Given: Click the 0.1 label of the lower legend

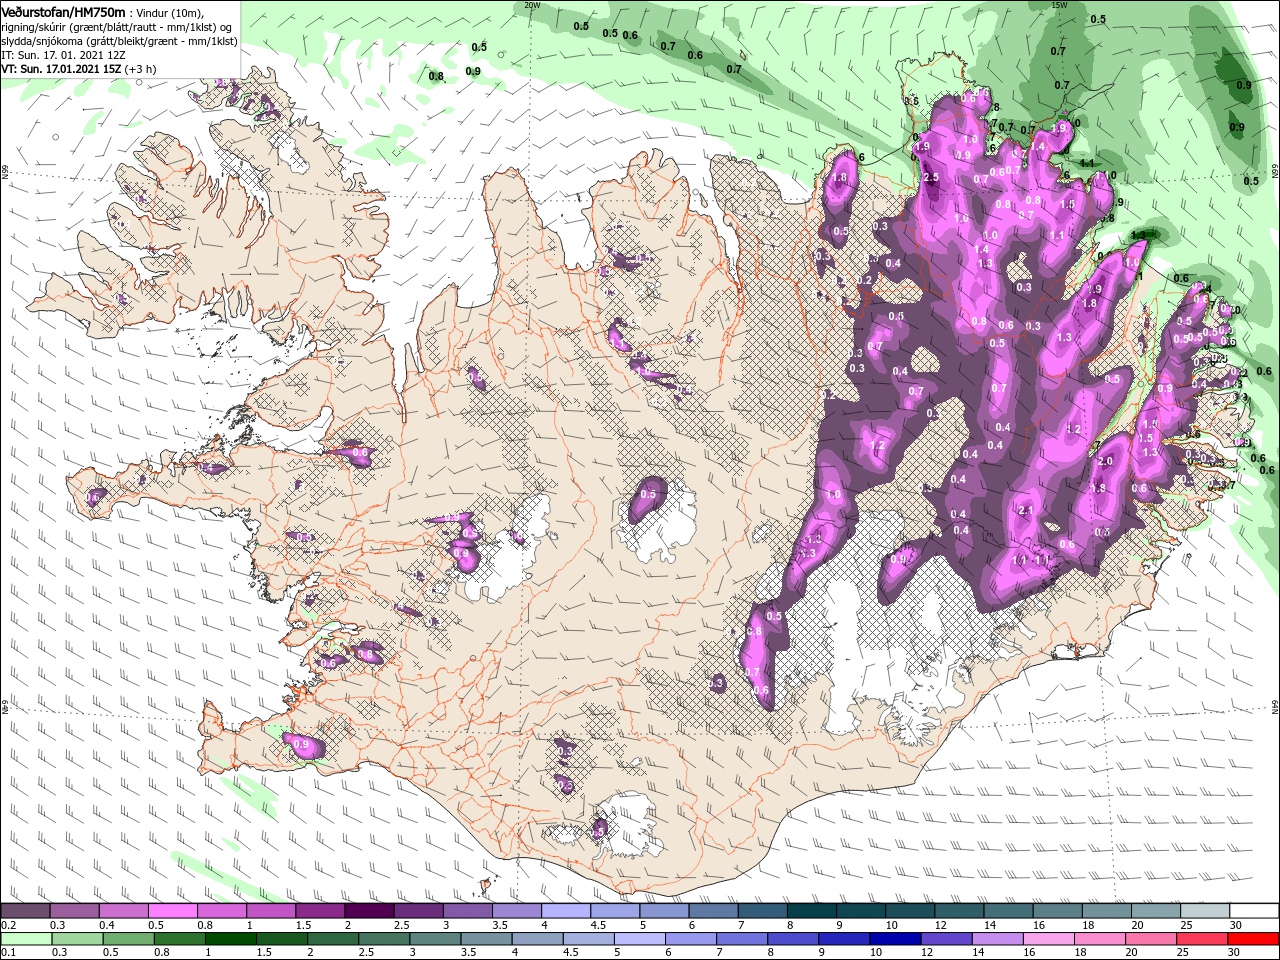Looking at the screenshot, I should tap(9, 952).
